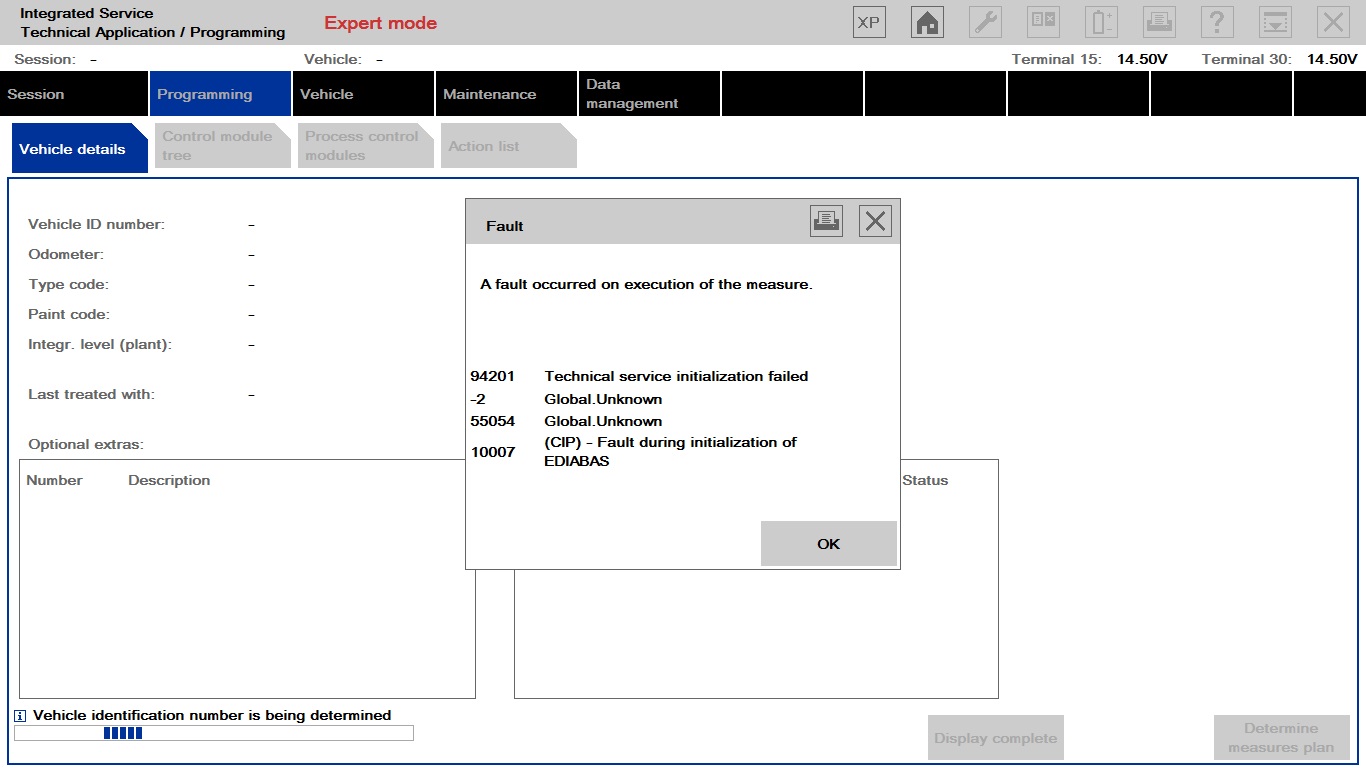
Task: Click 'Technical service initialization failed' text
Action: point(676,376)
